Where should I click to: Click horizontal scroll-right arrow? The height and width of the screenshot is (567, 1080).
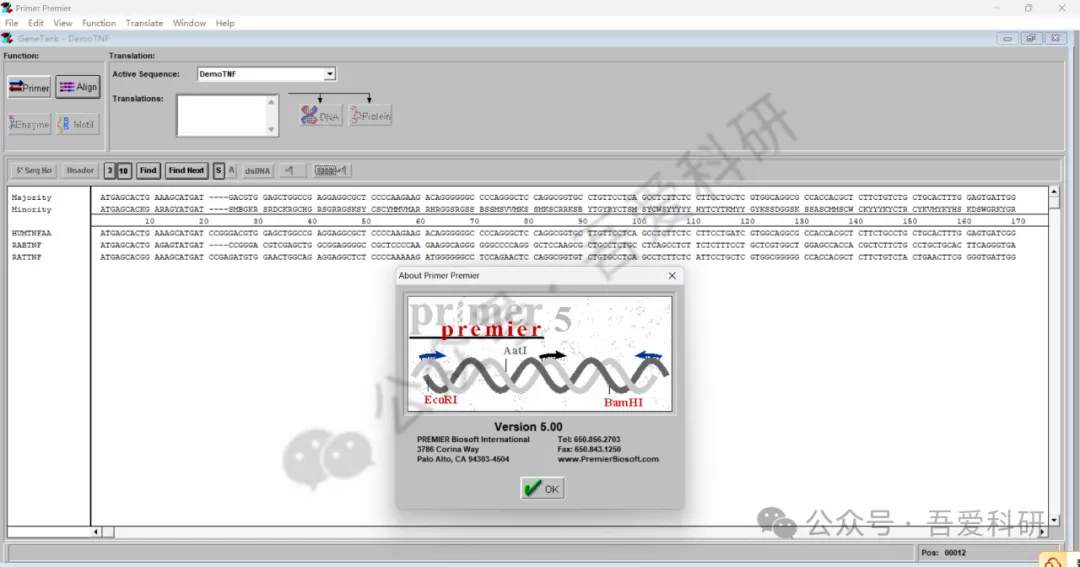[1043, 532]
